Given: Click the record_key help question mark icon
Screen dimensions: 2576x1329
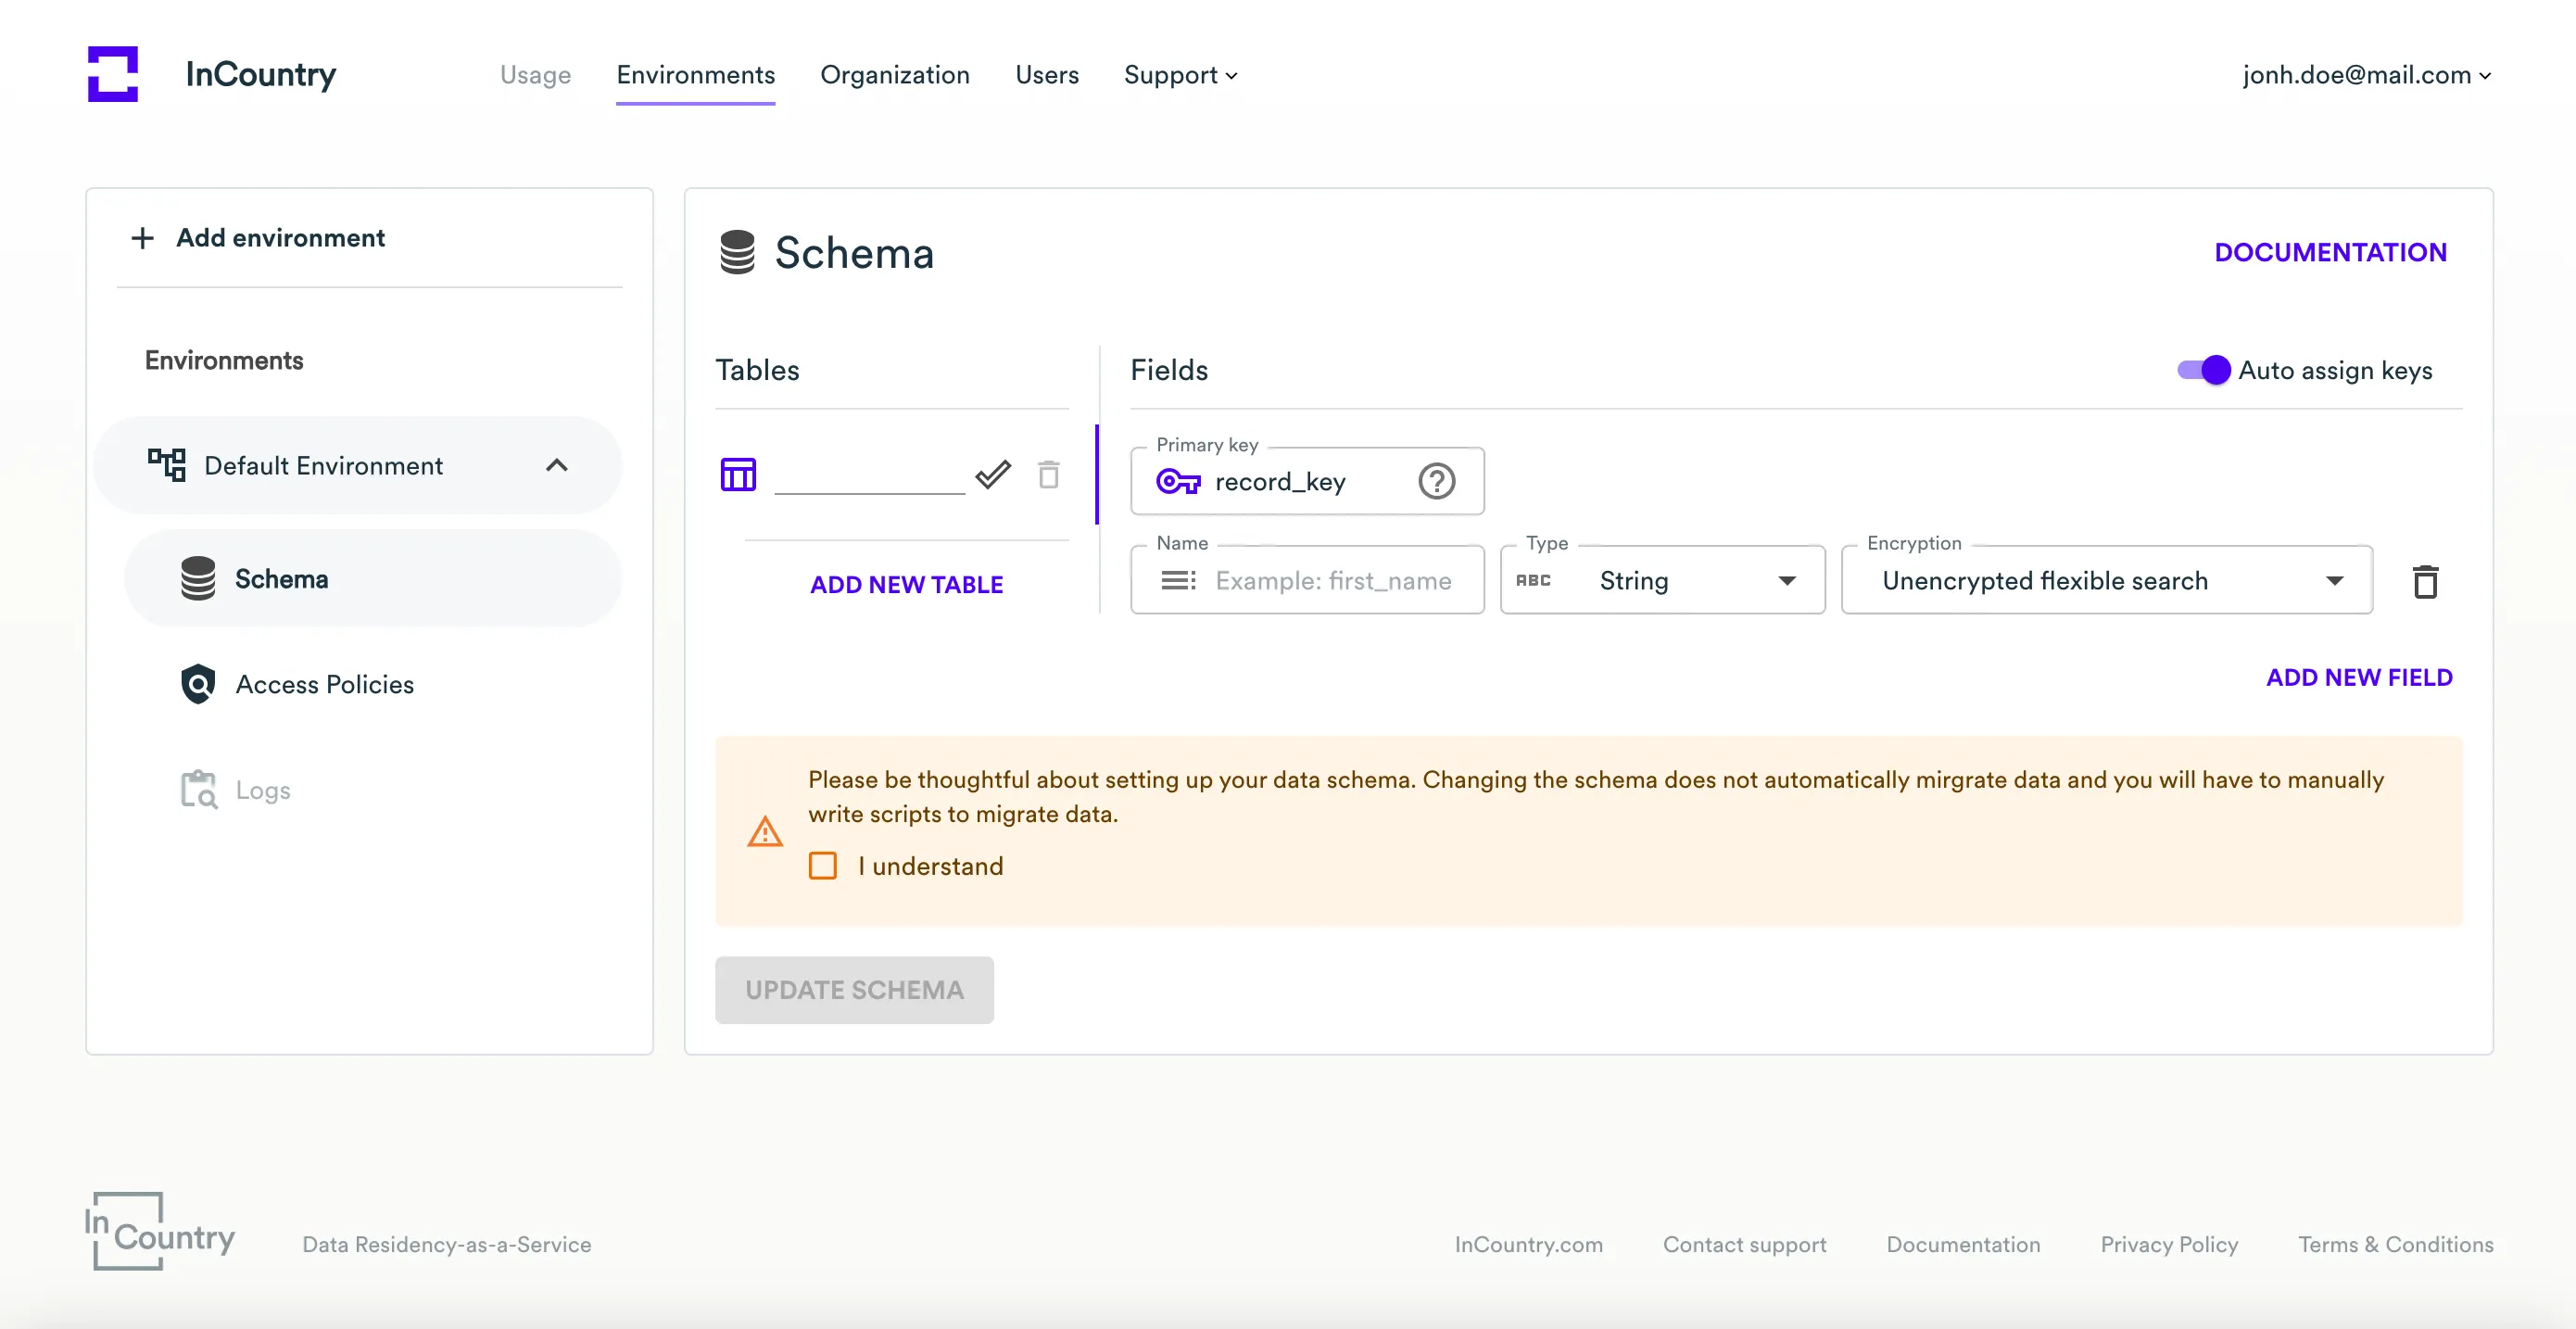Looking at the screenshot, I should pyautogui.click(x=1436, y=482).
